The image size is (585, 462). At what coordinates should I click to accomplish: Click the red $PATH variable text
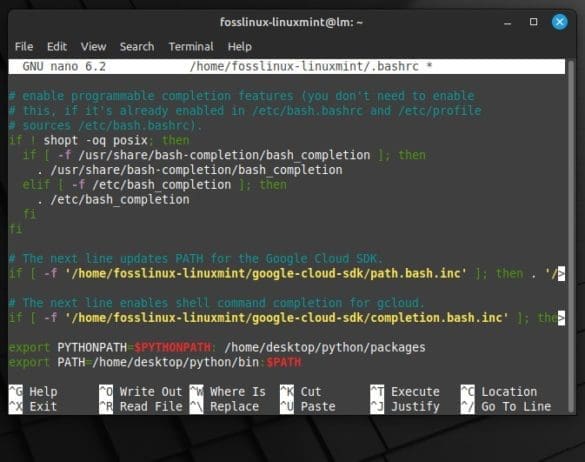284,362
